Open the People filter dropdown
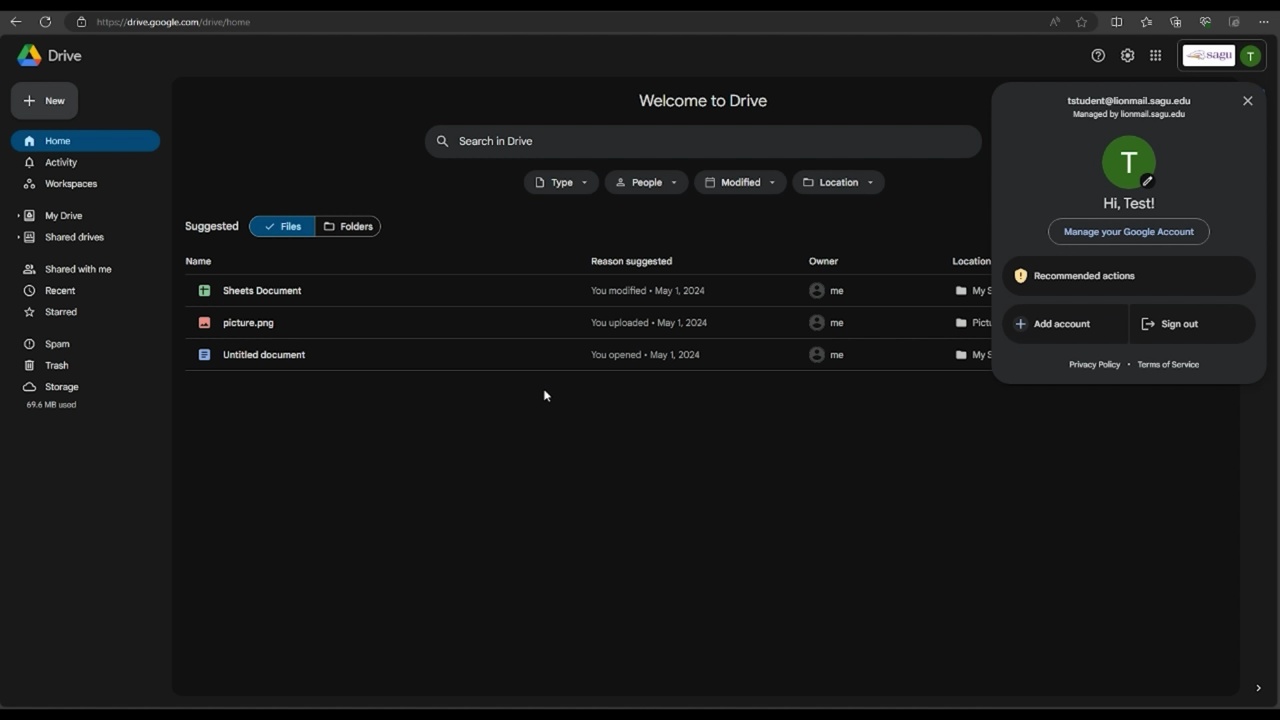The image size is (1280, 720). pos(646,182)
